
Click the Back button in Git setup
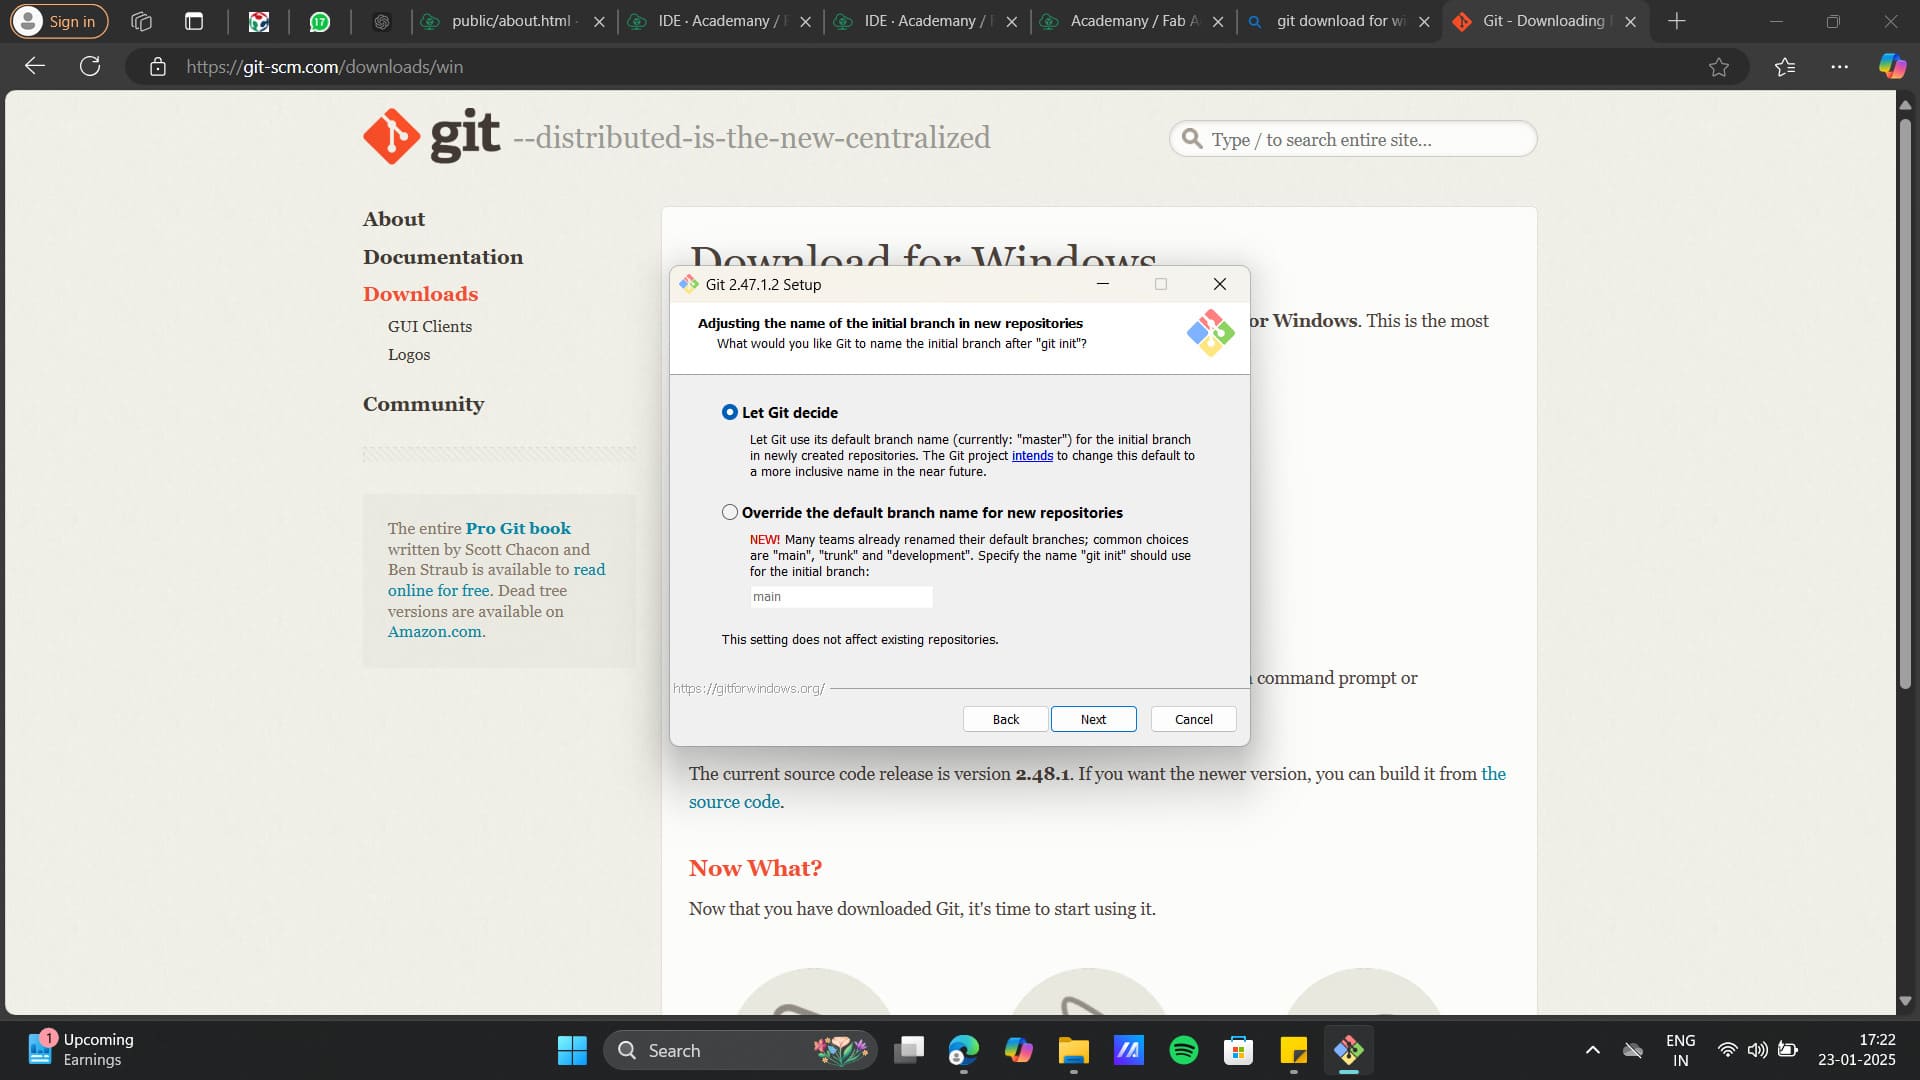[1006, 719]
